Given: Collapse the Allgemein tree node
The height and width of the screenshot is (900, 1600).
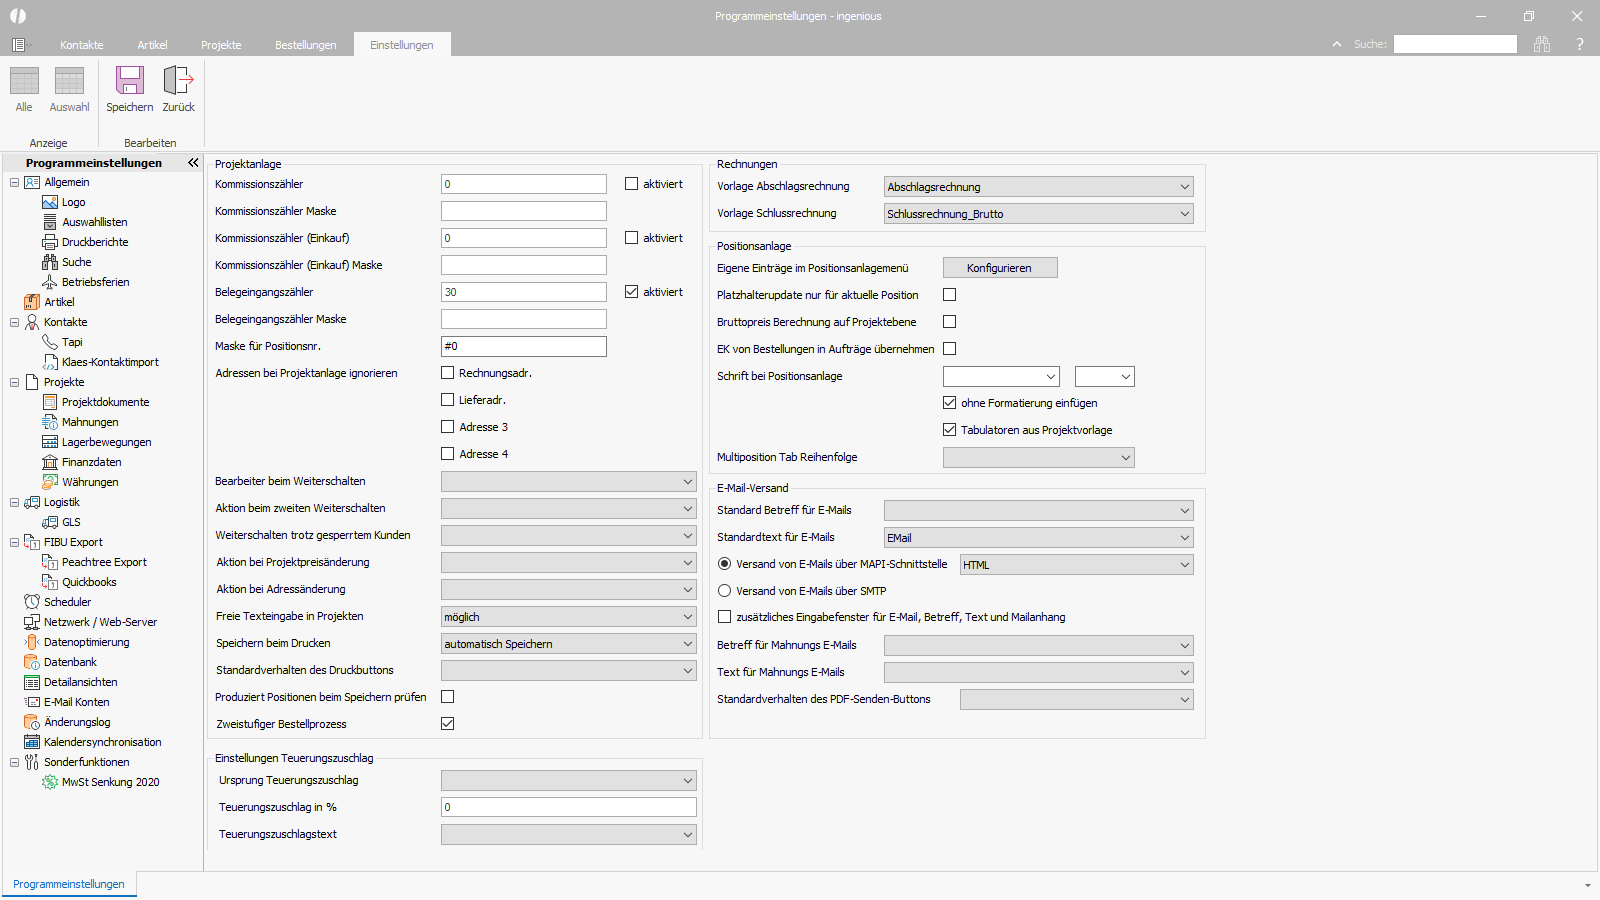Looking at the screenshot, I should [14, 182].
